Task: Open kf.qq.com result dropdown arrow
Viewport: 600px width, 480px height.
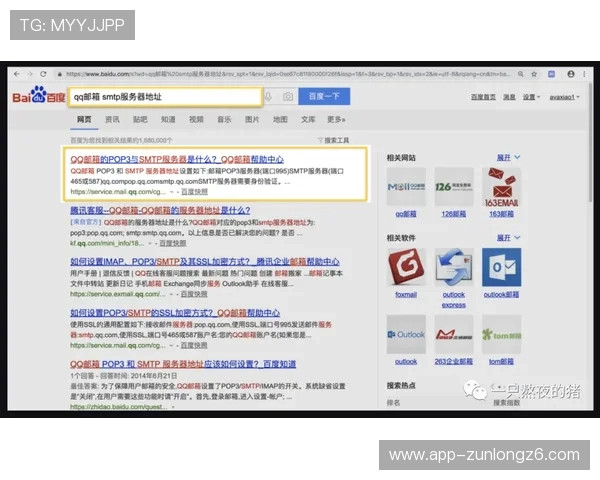Action: [150, 243]
